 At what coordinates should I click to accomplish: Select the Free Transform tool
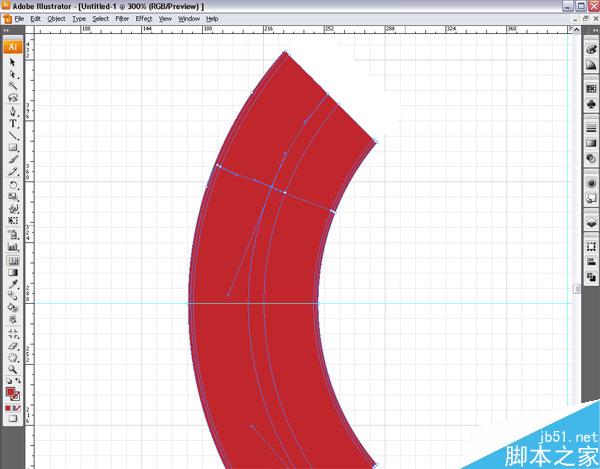click(13, 221)
